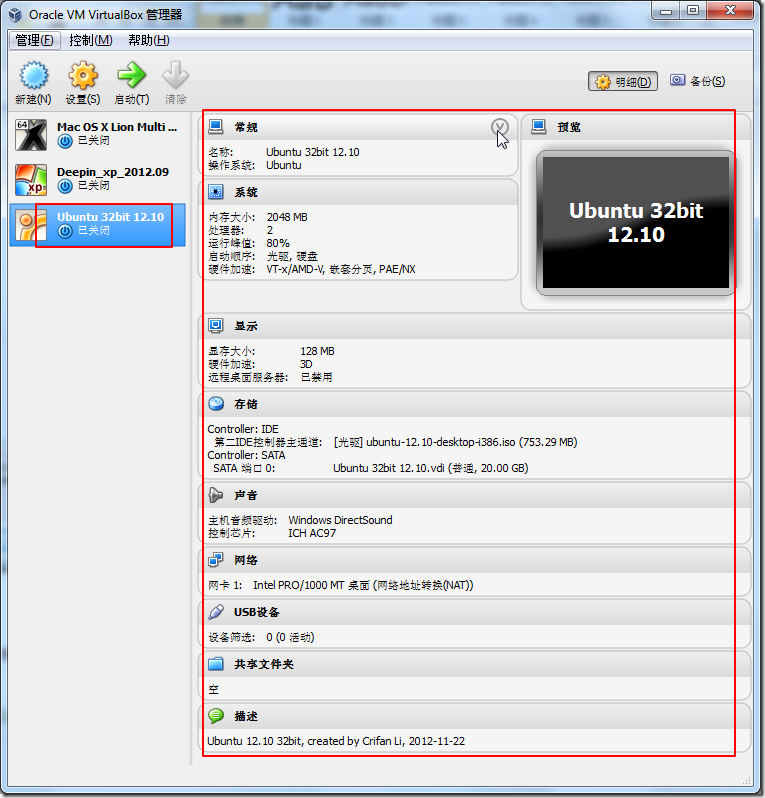Click the USB设备 section heading
The height and width of the screenshot is (798, 765).
pyautogui.click(x=257, y=612)
